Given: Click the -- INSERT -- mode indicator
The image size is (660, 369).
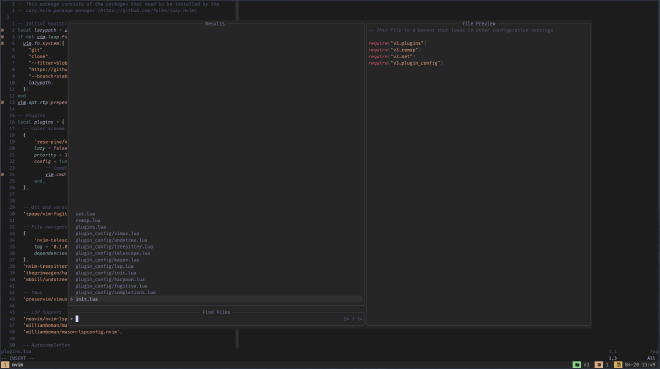Looking at the screenshot, I should pos(18,358).
